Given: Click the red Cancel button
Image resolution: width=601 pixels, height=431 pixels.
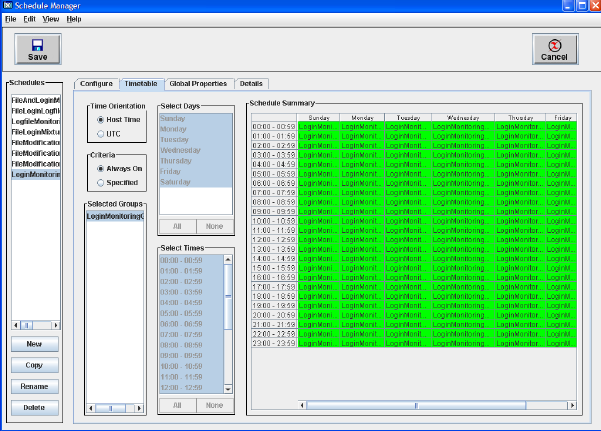Looking at the screenshot, I should tap(553, 49).
